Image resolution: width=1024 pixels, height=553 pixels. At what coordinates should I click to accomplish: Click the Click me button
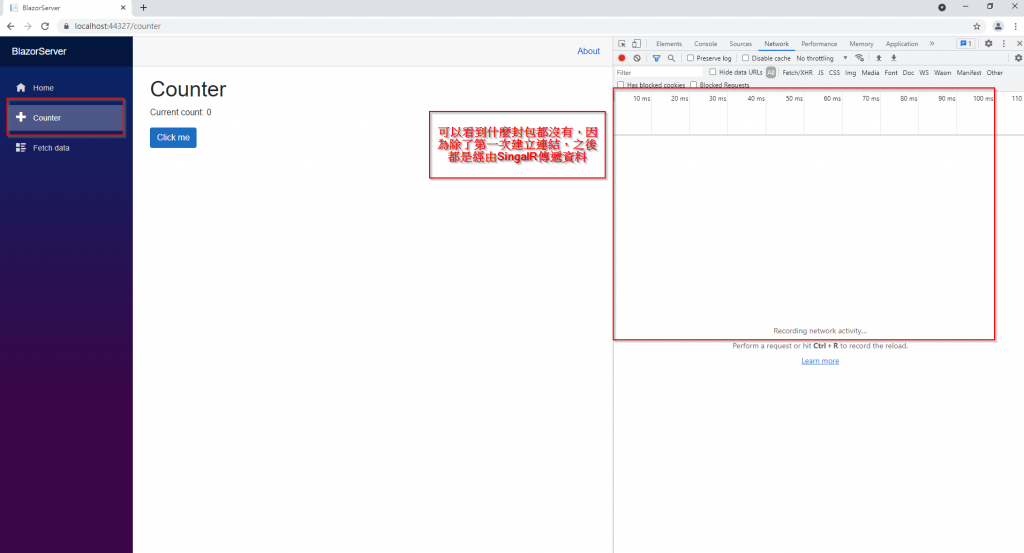tap(173, 138)
